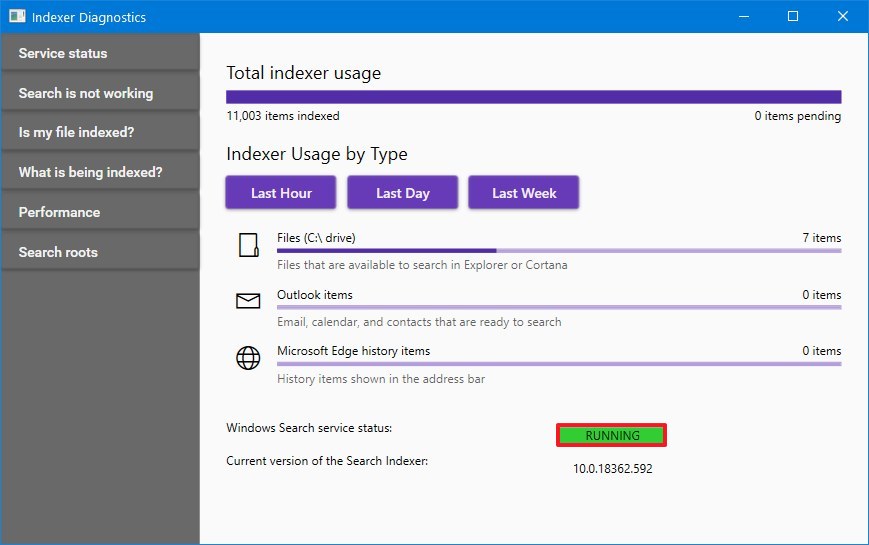This screenshot has width=869, height=545.
Task: Maximize the Indexer Diagnostics window
Action: click(x=793, y=16)
